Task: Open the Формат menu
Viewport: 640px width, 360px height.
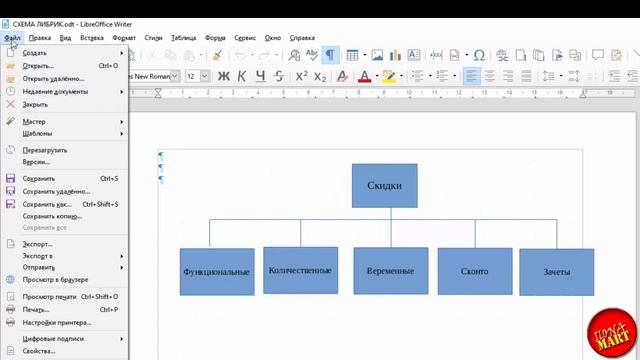Action: pyautogui.click(x=124, y=38)
